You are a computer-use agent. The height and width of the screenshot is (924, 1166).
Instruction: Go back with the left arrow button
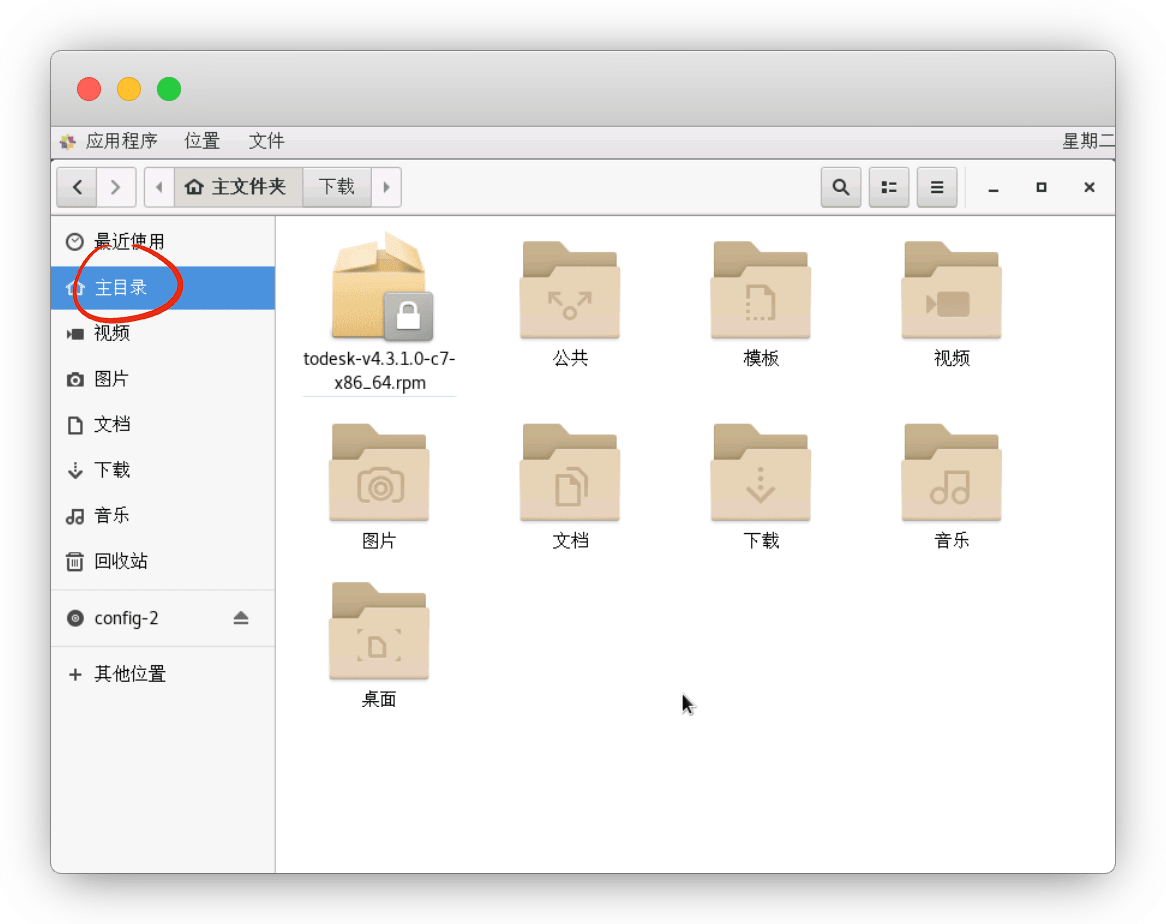tap(77, 187)
